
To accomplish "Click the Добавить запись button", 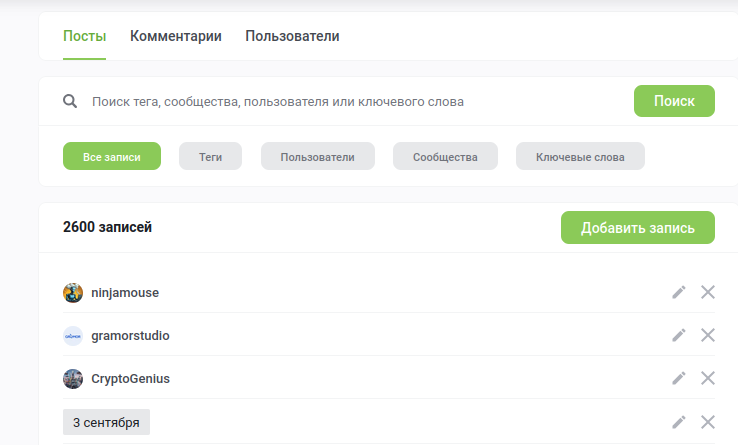I will tap(637, 227).
